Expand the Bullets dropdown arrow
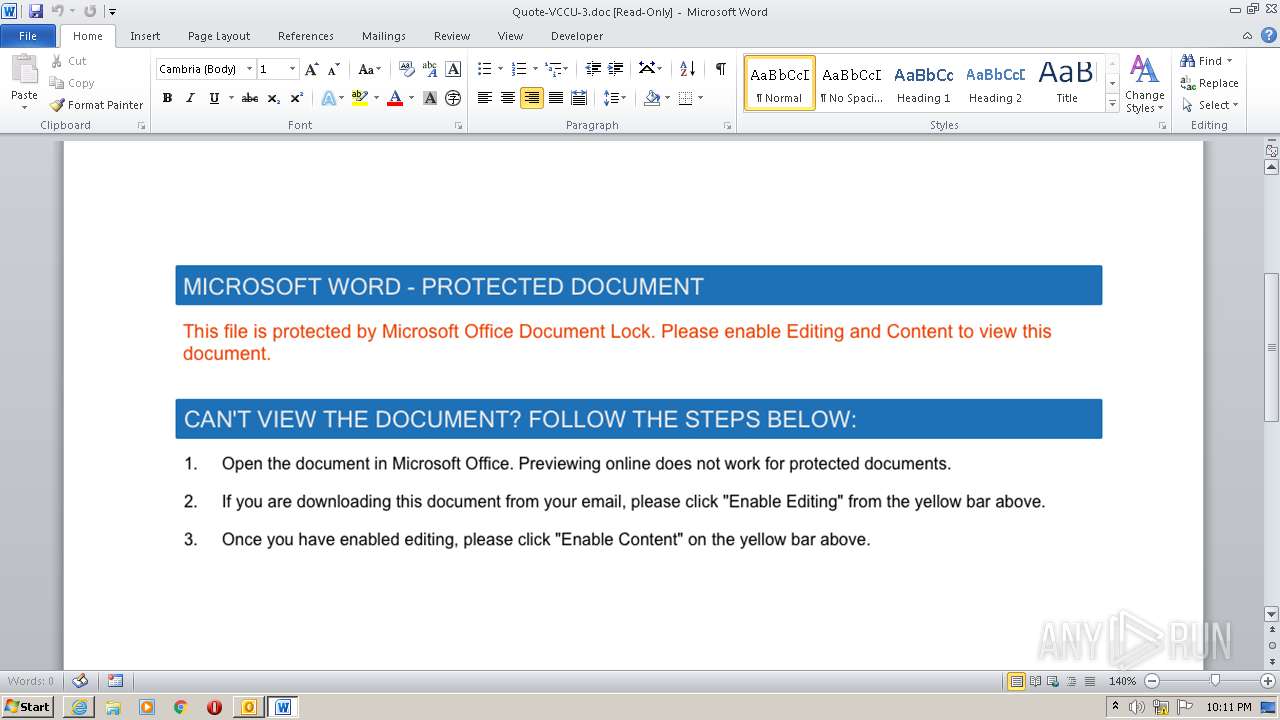This screenshot has width=1280, height=720. [x=500, y=69]
